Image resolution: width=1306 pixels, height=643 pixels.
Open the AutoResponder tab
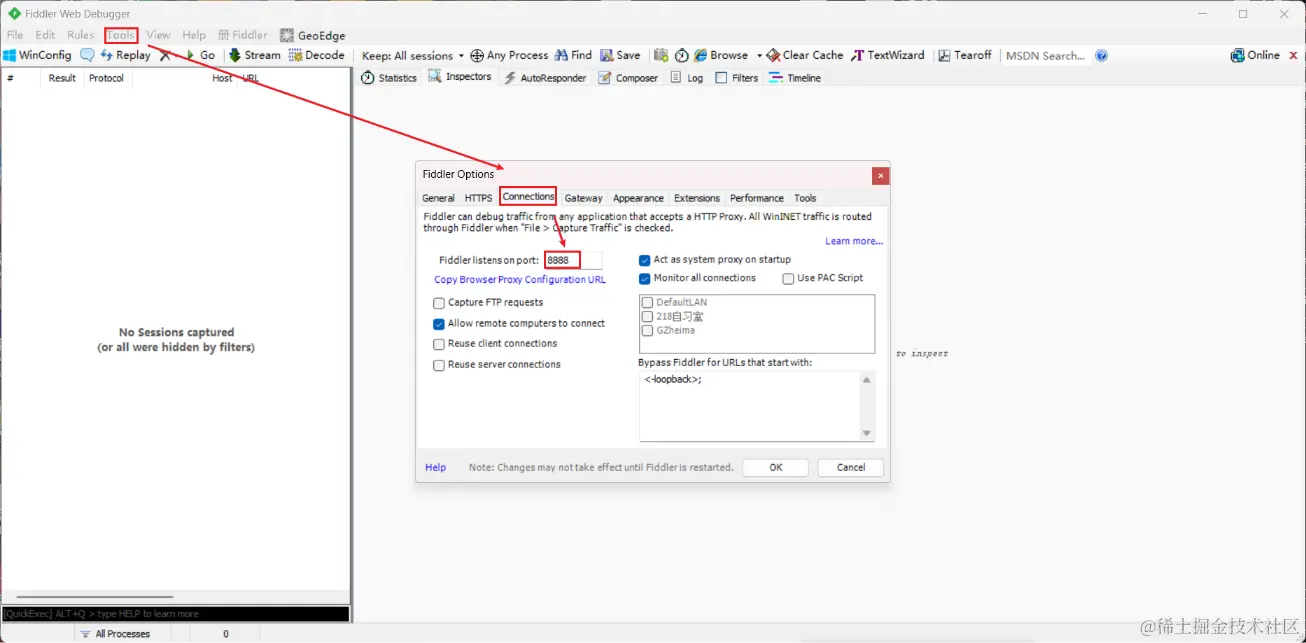pos(545,78)
